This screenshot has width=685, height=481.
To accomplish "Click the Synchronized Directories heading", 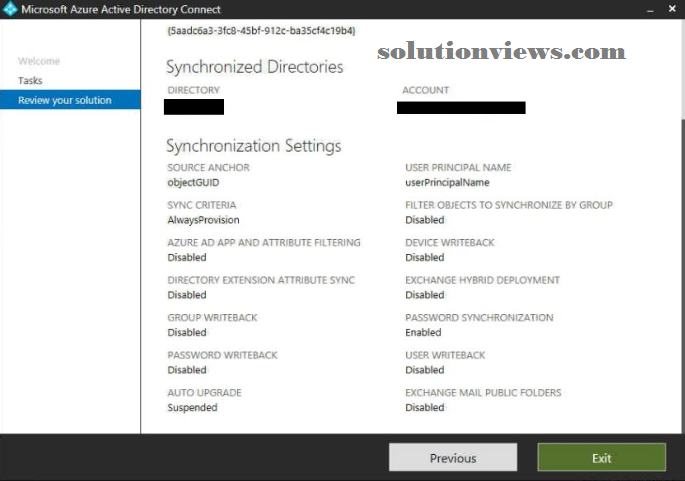I will coord(255,67).
